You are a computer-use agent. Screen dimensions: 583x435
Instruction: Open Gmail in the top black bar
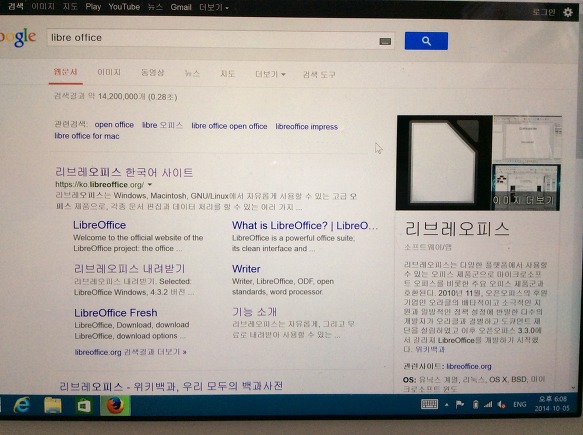coord(181,7)
